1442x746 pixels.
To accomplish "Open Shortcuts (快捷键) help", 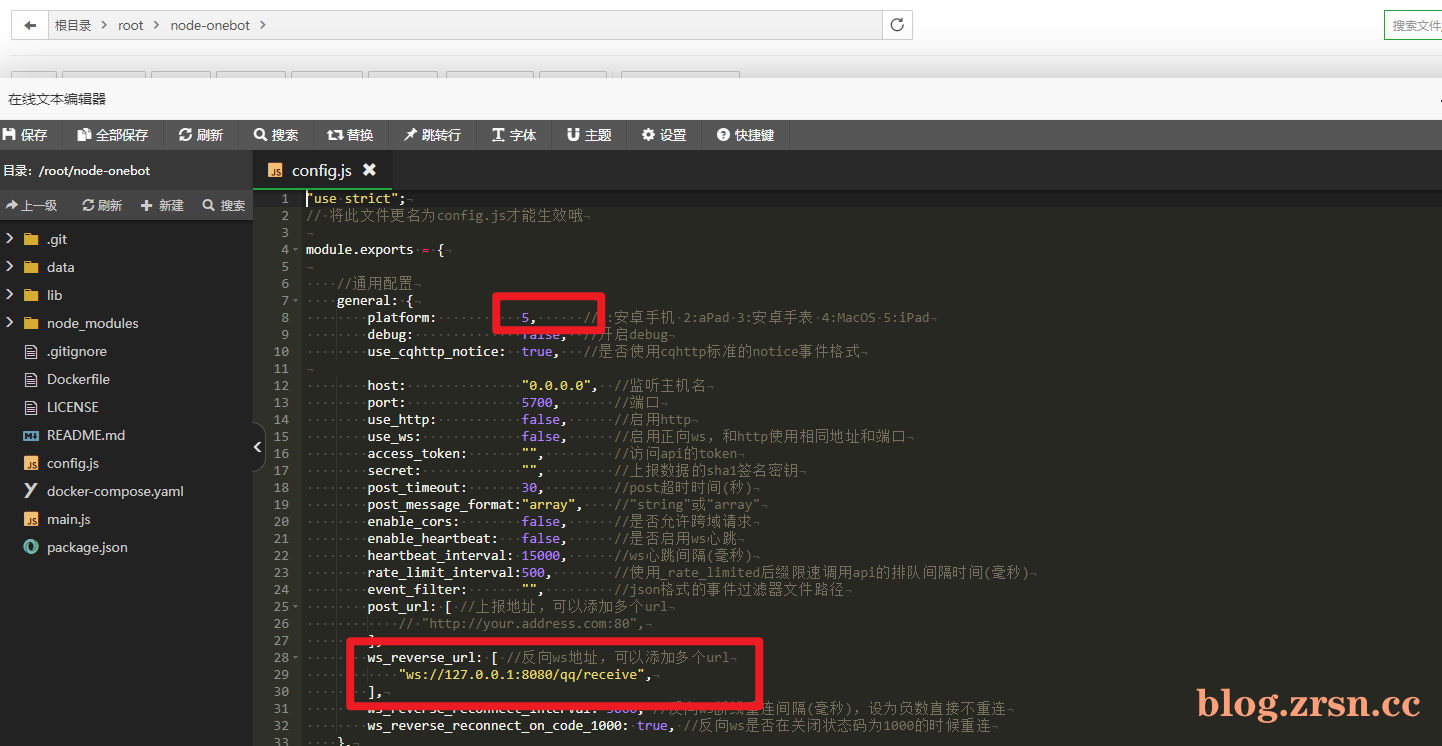I will (x=746, y=135).
